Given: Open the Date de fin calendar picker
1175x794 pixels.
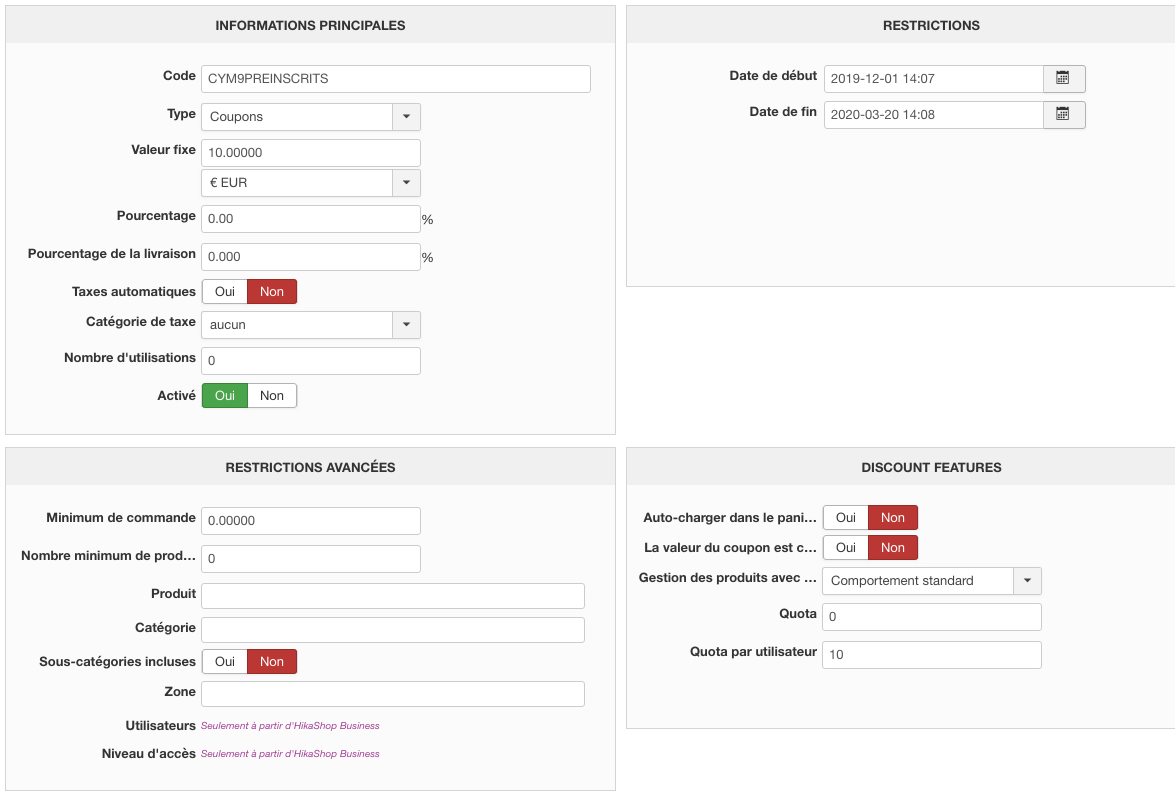Looking at the screenshot, I should 1063,115.
